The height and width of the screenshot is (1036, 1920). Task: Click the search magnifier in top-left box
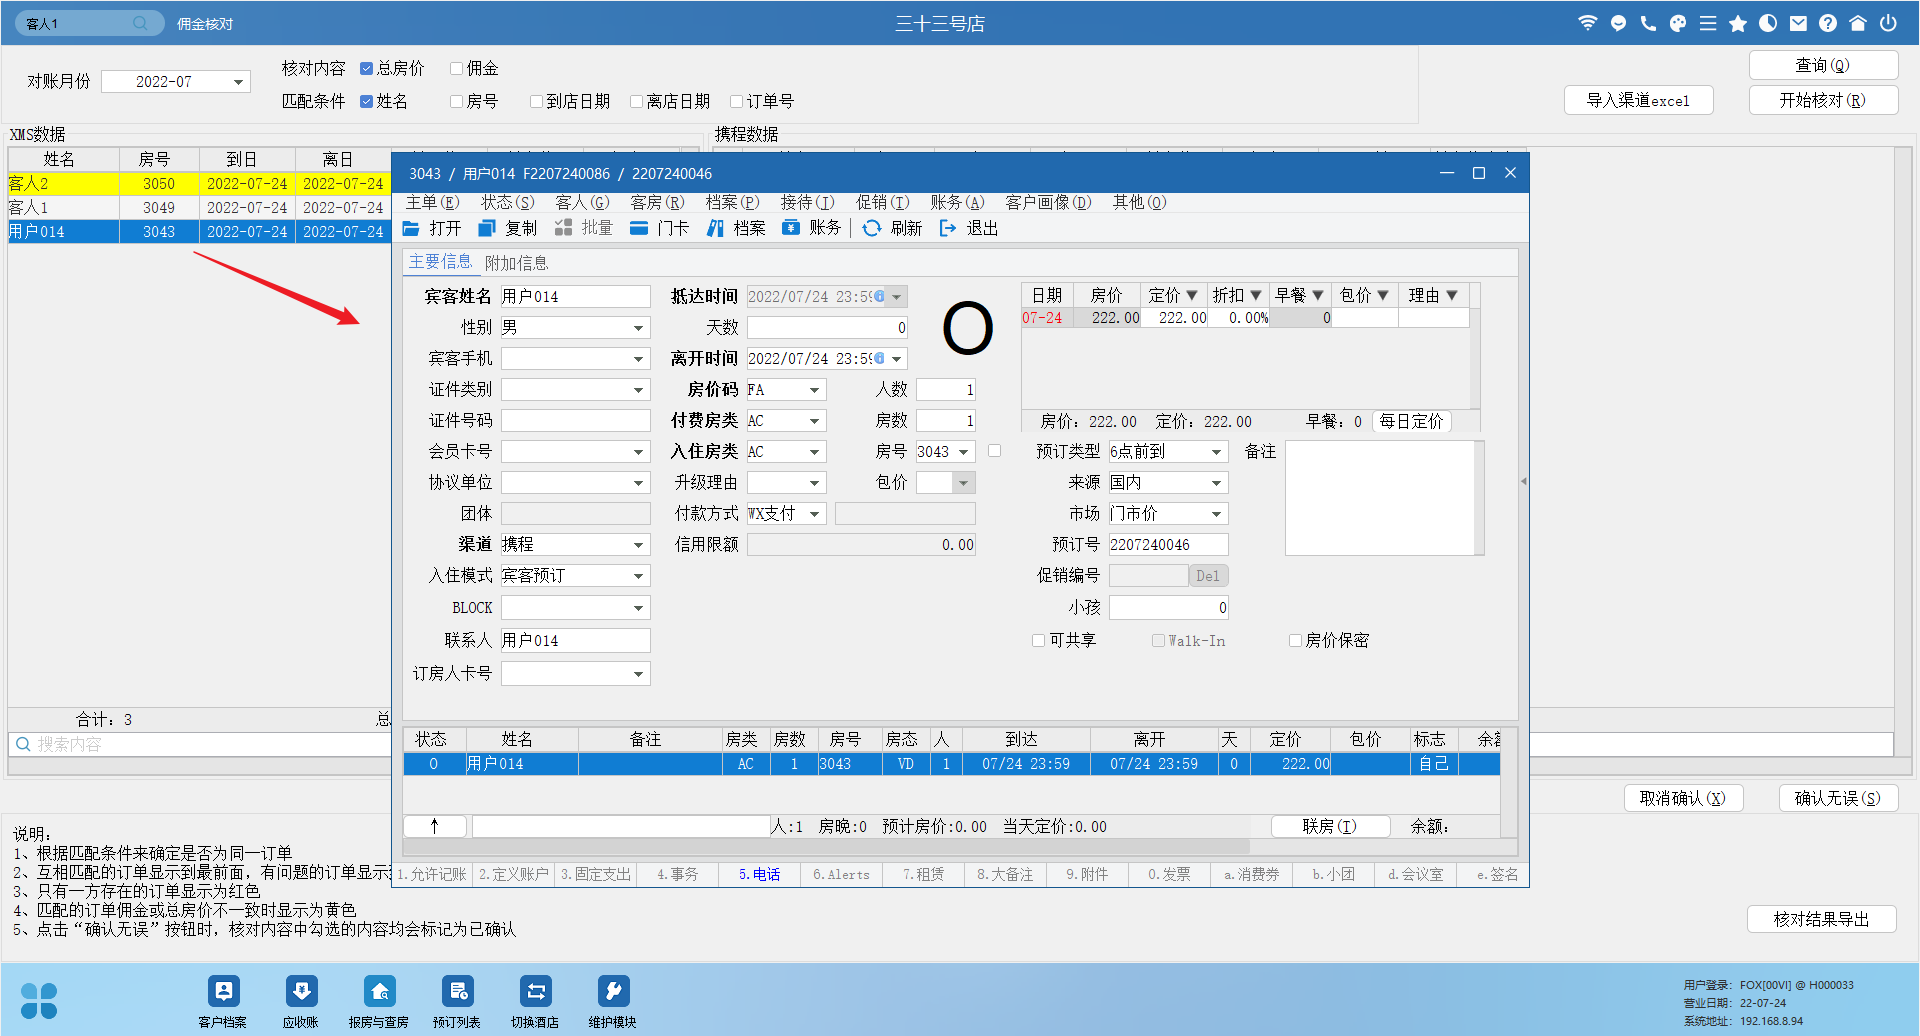[140, 23]
